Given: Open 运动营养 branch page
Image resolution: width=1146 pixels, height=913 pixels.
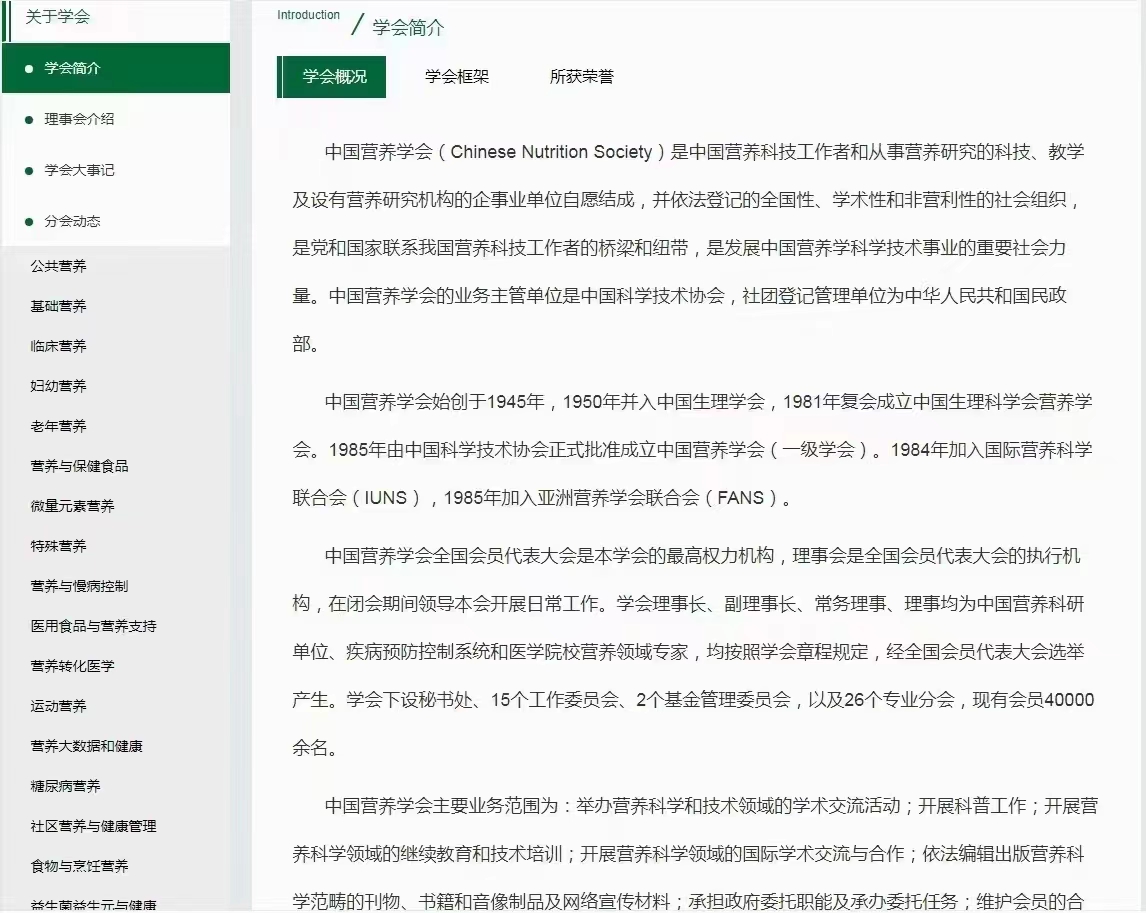Looking at the screenshot, I should coord(58,706).
